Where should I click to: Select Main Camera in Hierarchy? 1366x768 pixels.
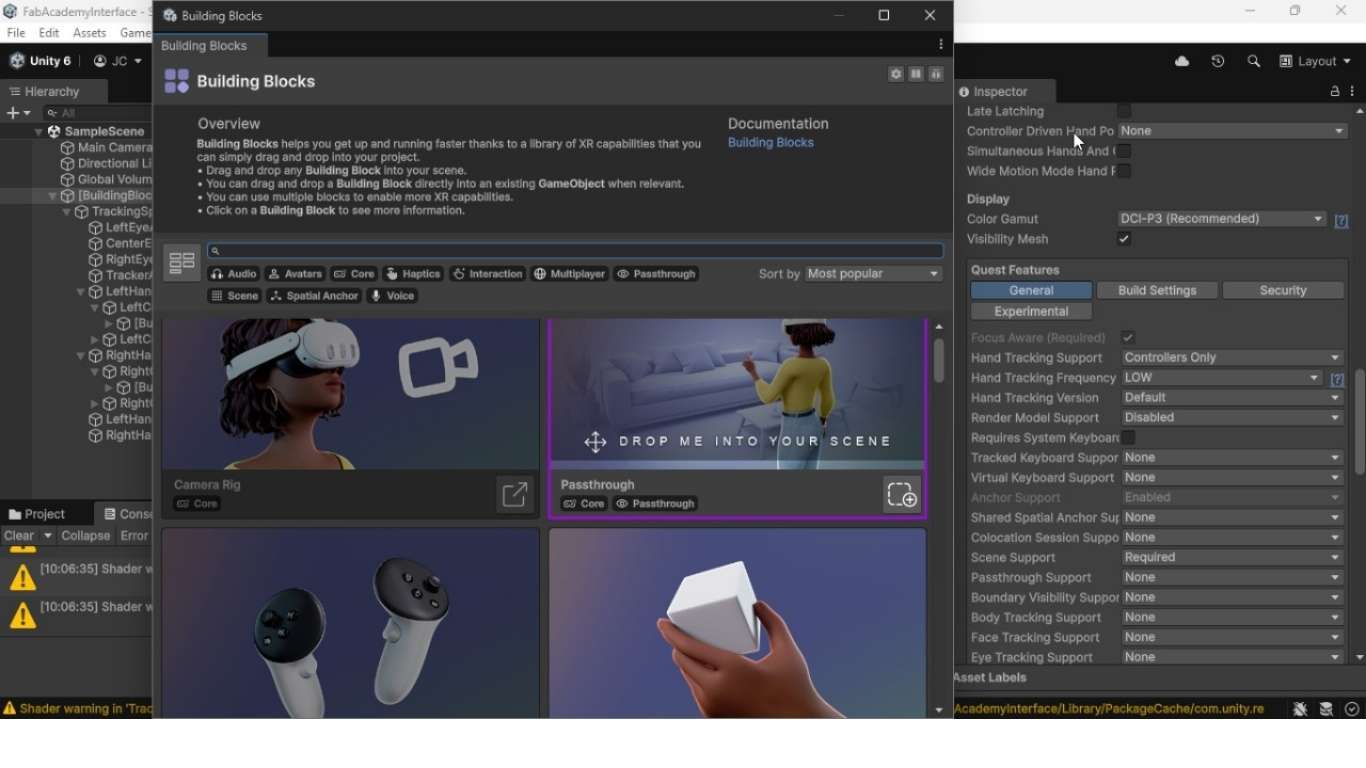coord(107,148)
